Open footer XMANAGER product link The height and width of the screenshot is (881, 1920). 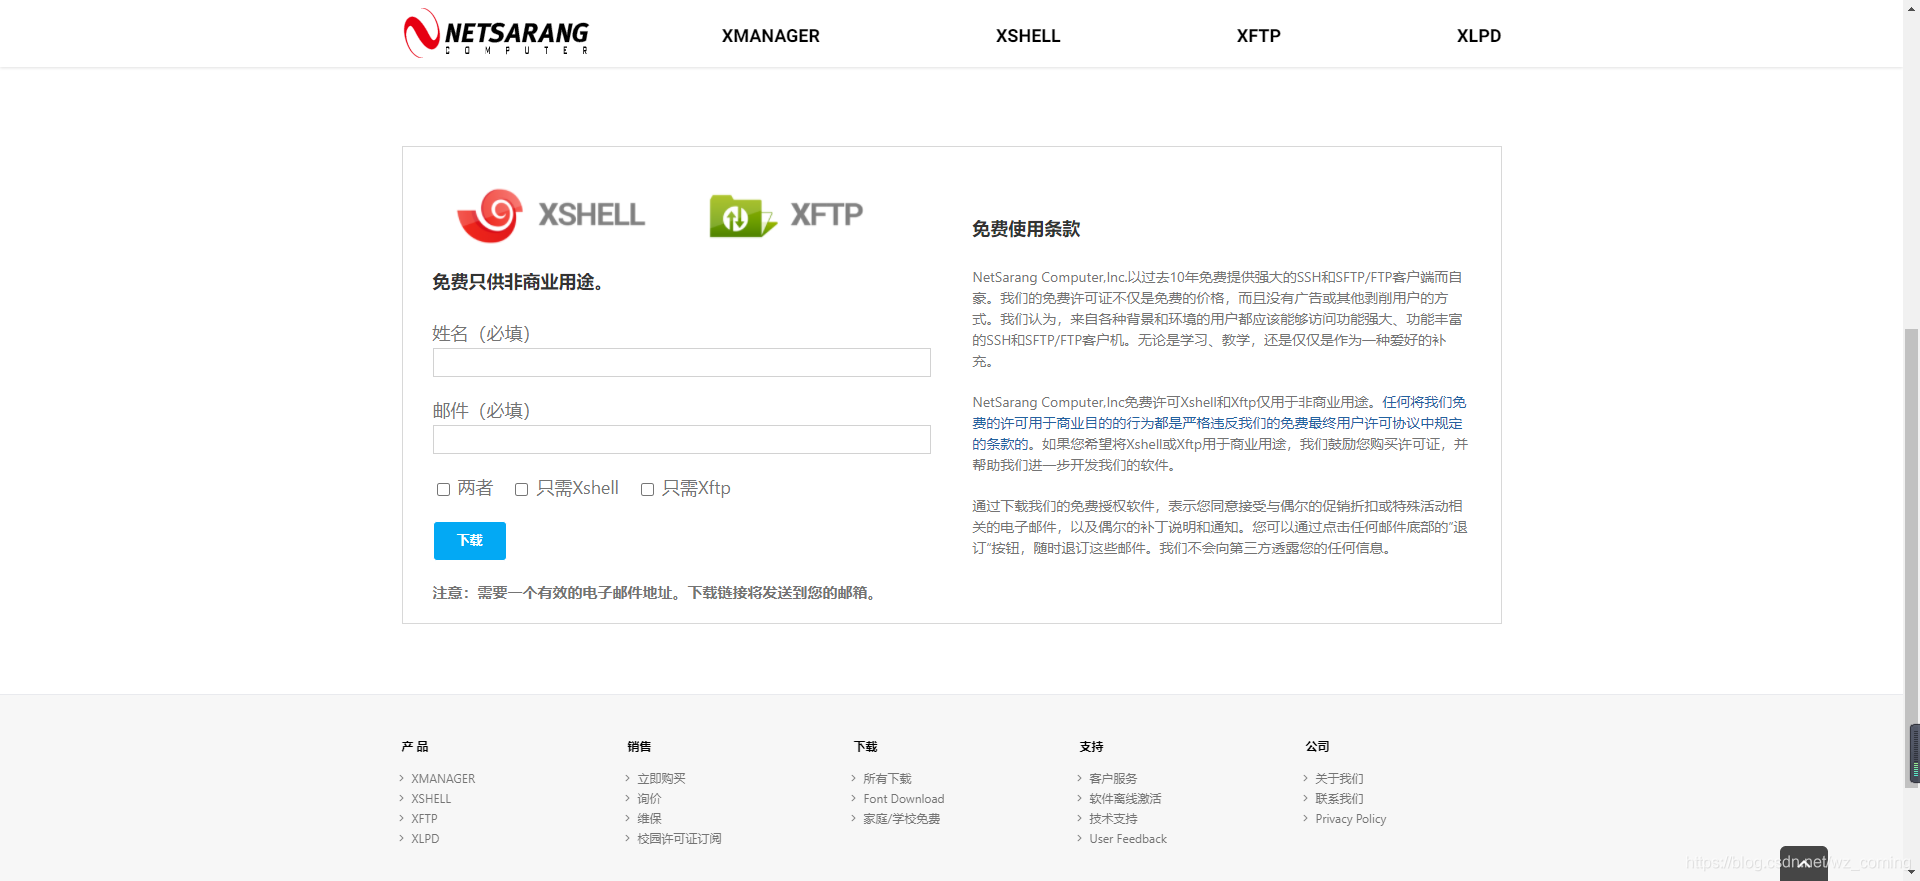[x=443, y=778]
